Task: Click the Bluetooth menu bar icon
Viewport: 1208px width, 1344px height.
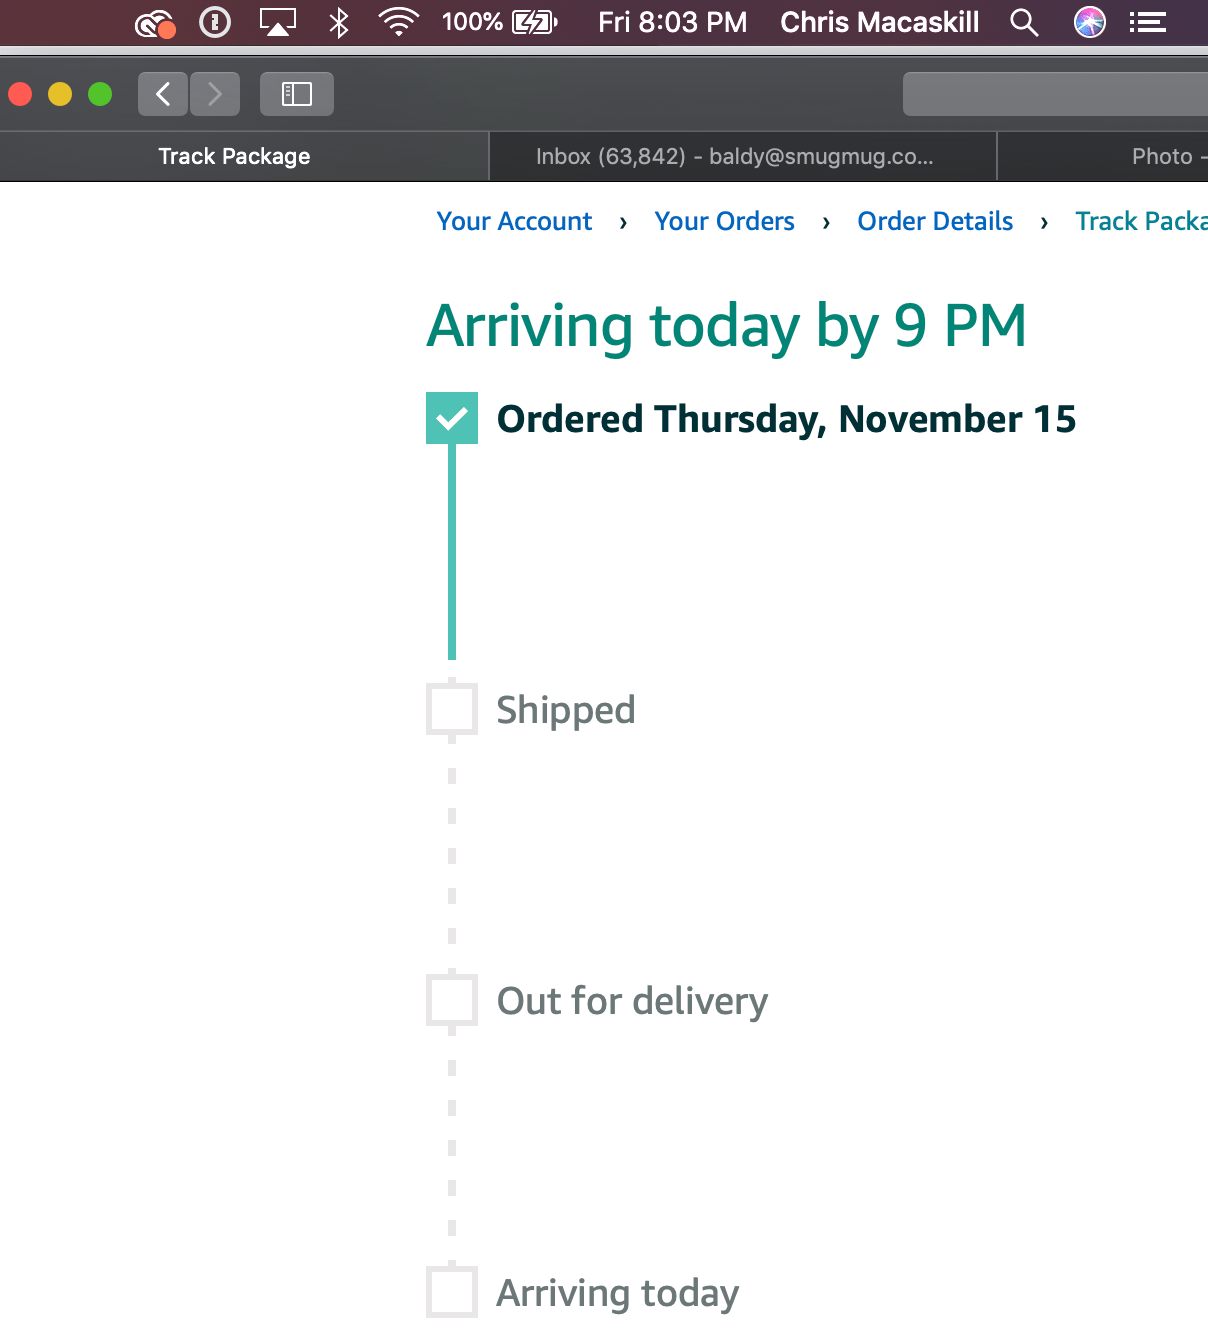Action: coord(339,22)
